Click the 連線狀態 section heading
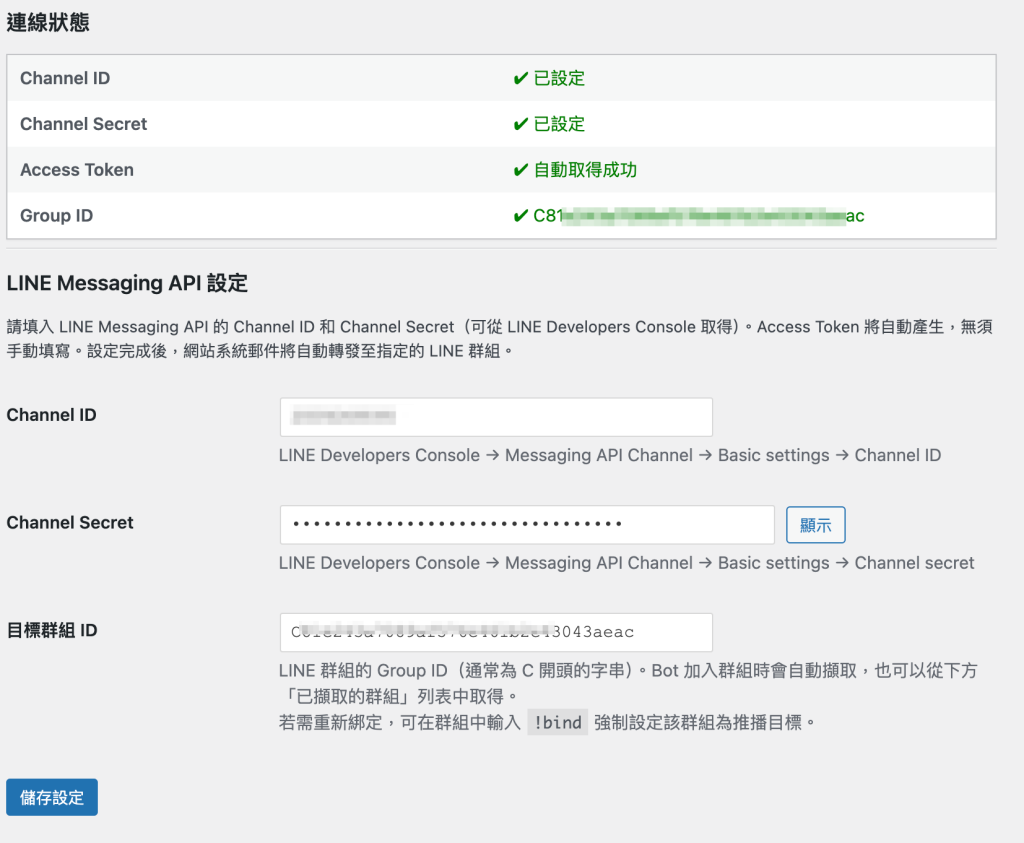This screenshot has height=843, width=1024. tap(48, 22)
